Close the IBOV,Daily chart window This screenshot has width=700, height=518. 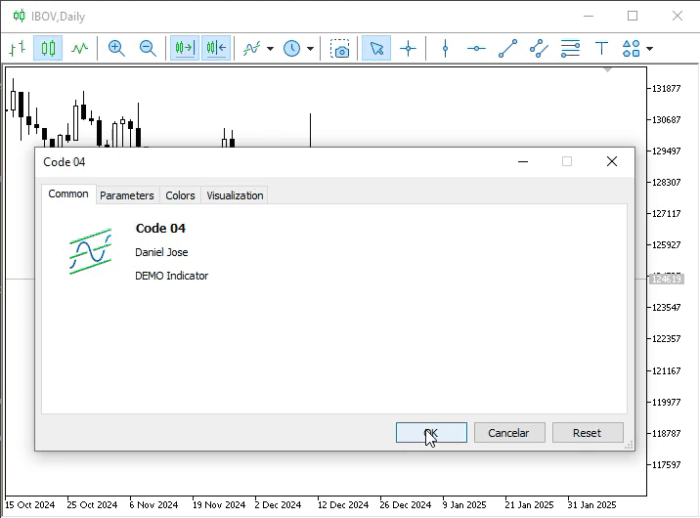(678, 16)
